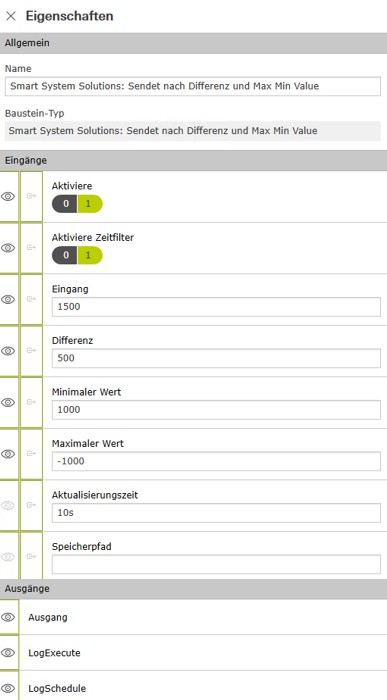Click the connection icon beside Aktualisierungszeit
The image size is (387, 700).
tap(31, 505)
